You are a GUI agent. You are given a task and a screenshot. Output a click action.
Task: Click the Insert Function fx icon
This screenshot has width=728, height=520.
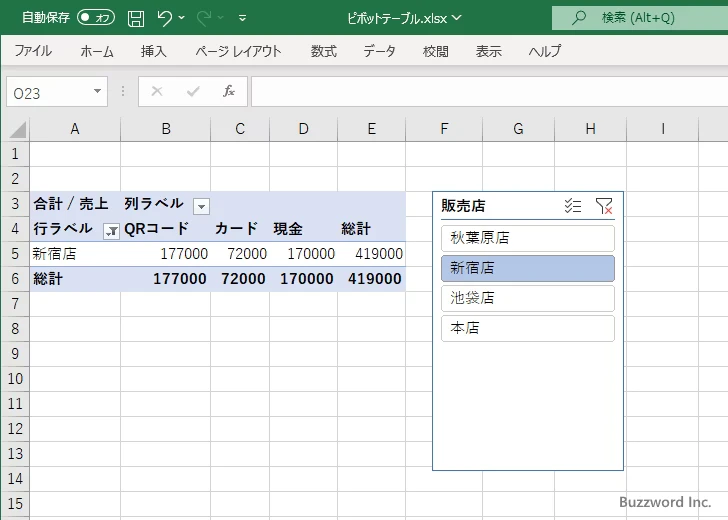click(x=228, y=91)
